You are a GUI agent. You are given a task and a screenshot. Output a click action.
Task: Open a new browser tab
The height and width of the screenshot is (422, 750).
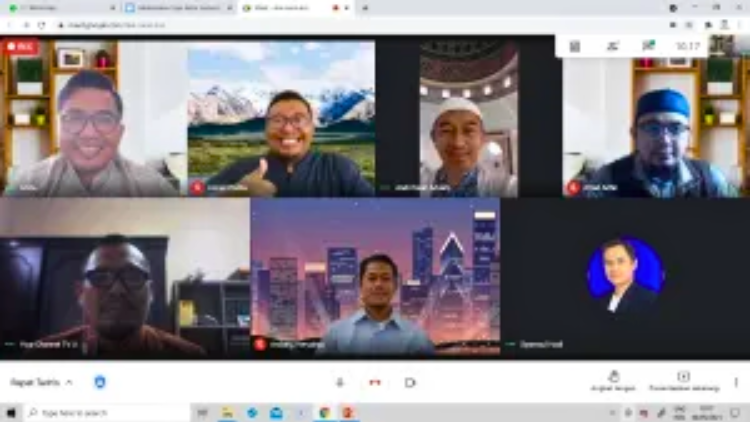[x=365, y=8]
